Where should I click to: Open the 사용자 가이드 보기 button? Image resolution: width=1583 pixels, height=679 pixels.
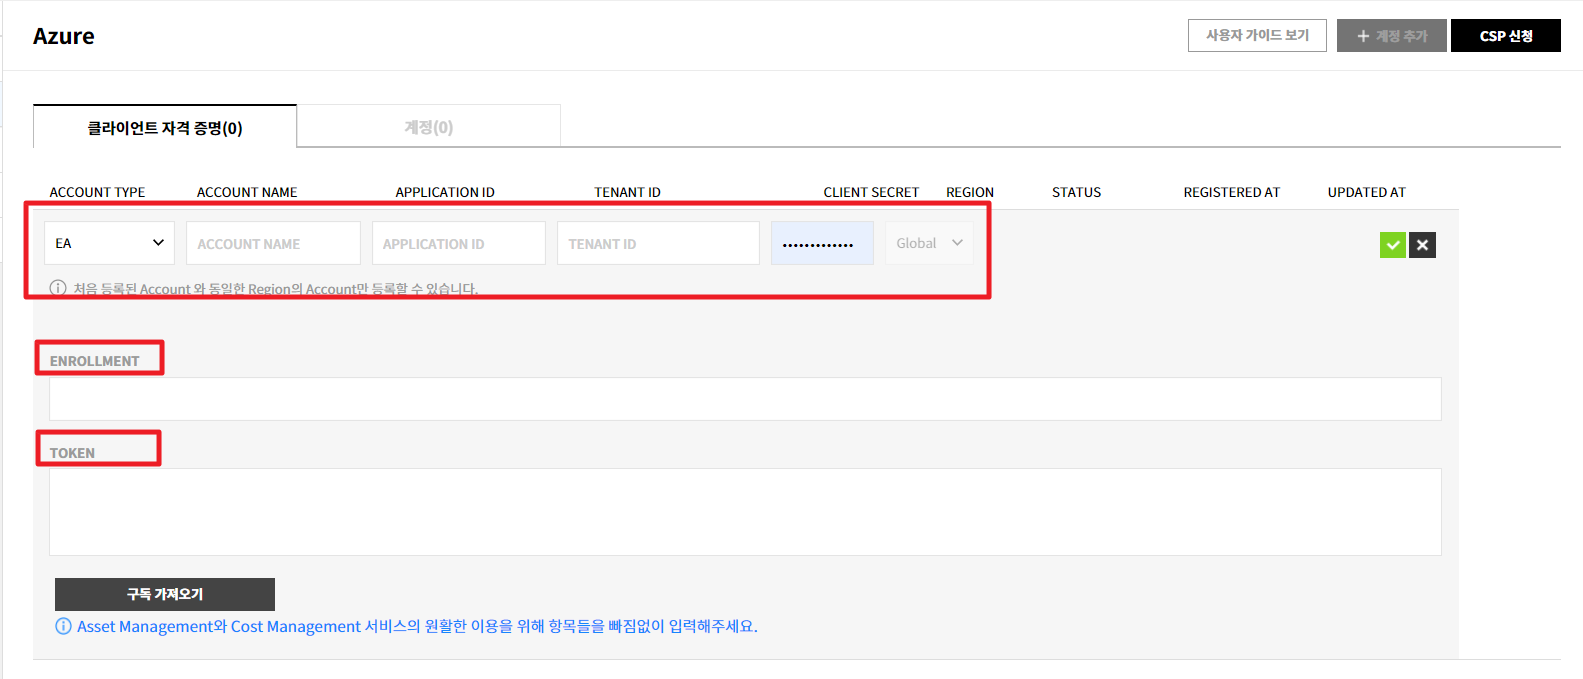pyautogui.click(x=1257, y=36)
